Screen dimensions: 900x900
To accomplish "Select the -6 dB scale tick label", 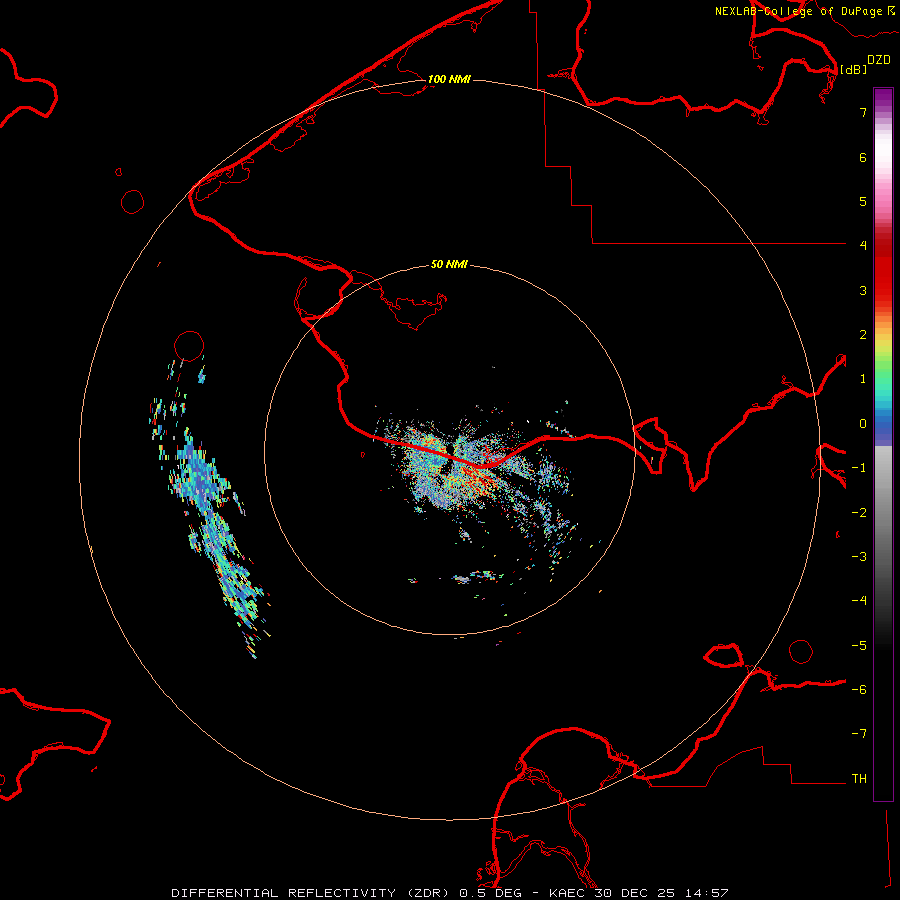I will [859, 690].
